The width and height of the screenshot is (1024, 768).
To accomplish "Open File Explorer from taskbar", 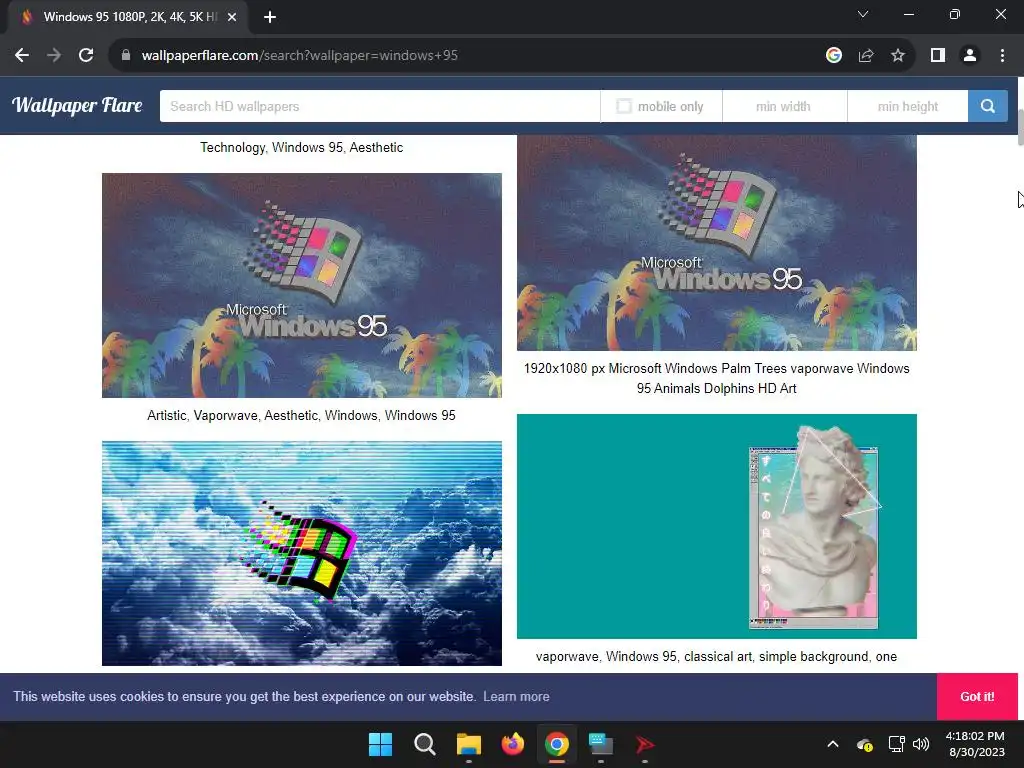I will pos(468,744).
